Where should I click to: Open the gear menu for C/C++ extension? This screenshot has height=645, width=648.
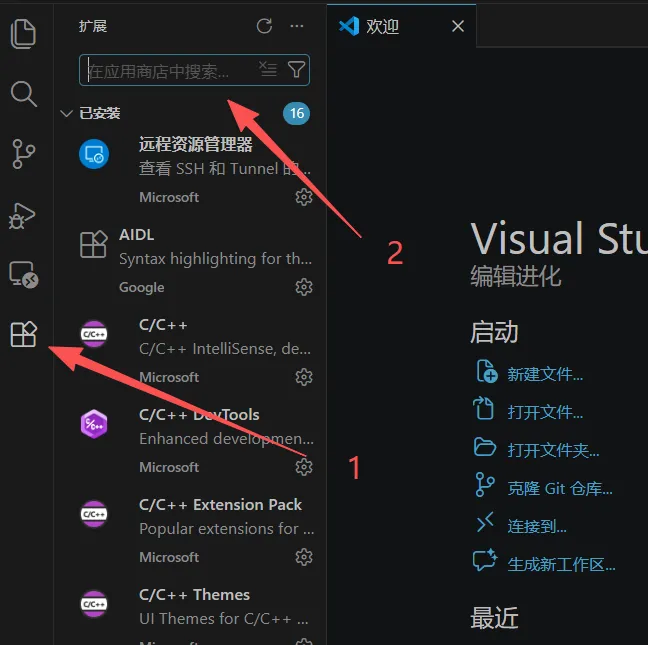304,377
